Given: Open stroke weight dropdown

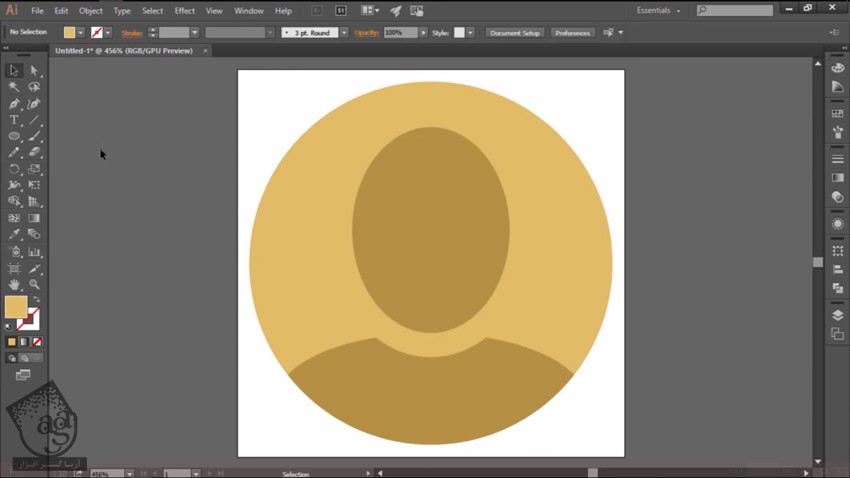Looking at the screenshot, I should click(195, 33).
